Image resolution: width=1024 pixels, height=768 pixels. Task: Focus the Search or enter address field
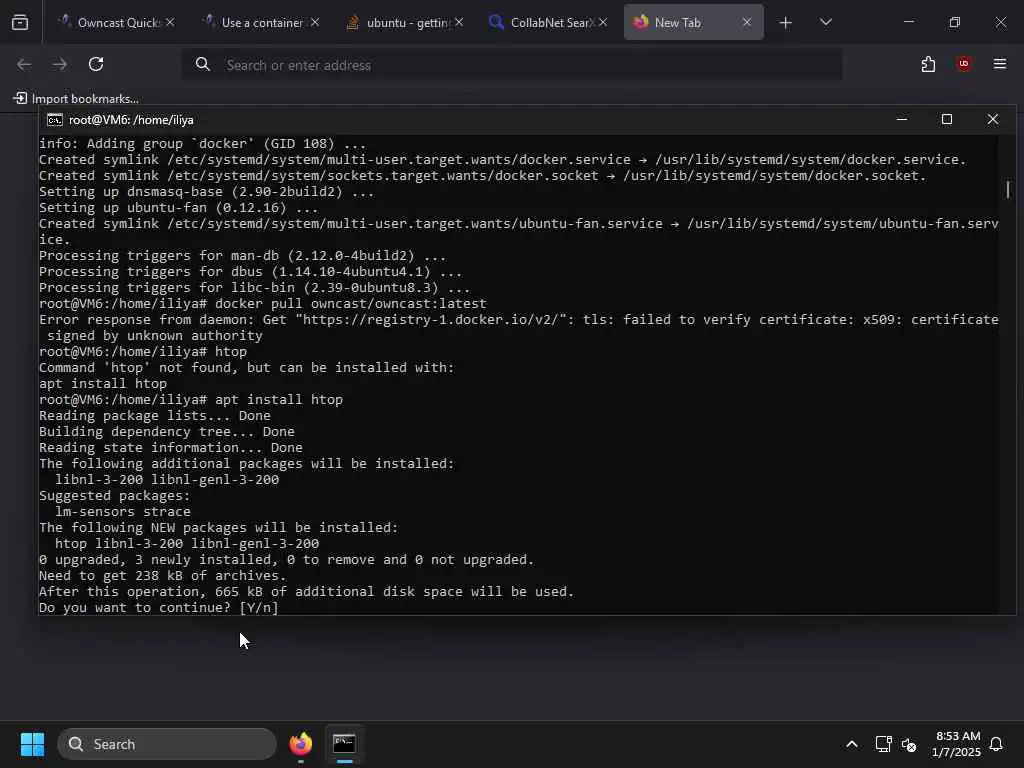pos(512,65)
